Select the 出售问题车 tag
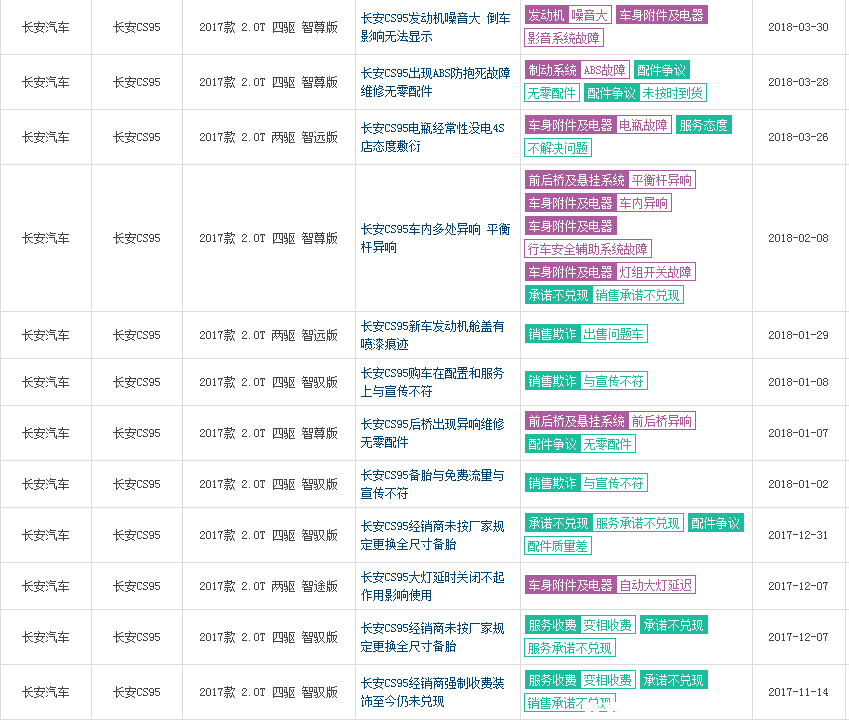Viewport: 849px width, 720px height. (614, 334)
